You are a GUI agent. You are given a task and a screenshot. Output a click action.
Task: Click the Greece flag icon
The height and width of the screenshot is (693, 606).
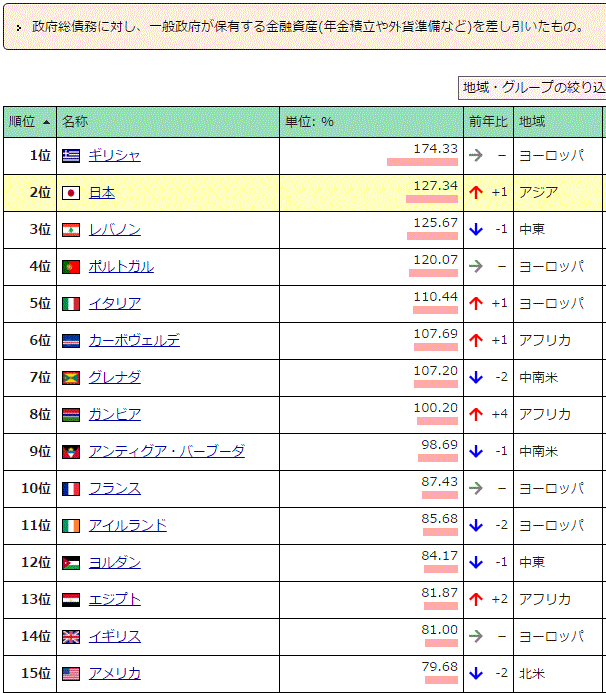point(71,156)
